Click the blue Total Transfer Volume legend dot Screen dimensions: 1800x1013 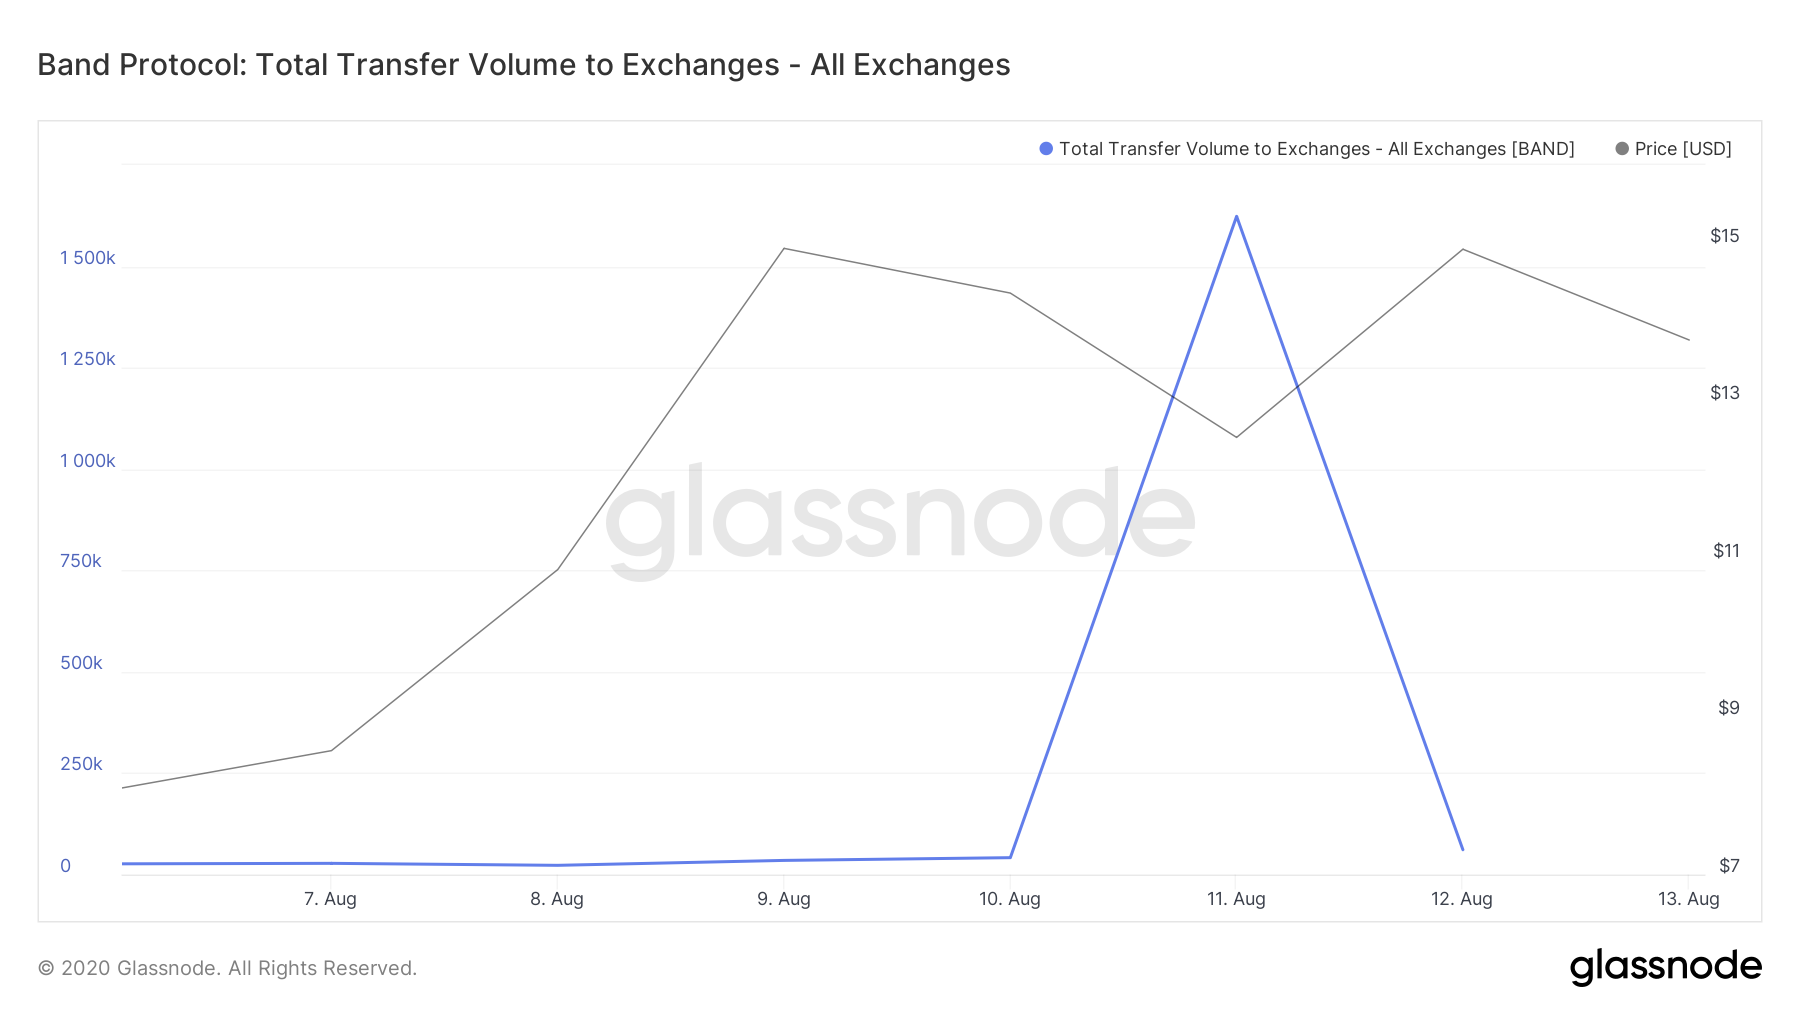point(1046,149)
